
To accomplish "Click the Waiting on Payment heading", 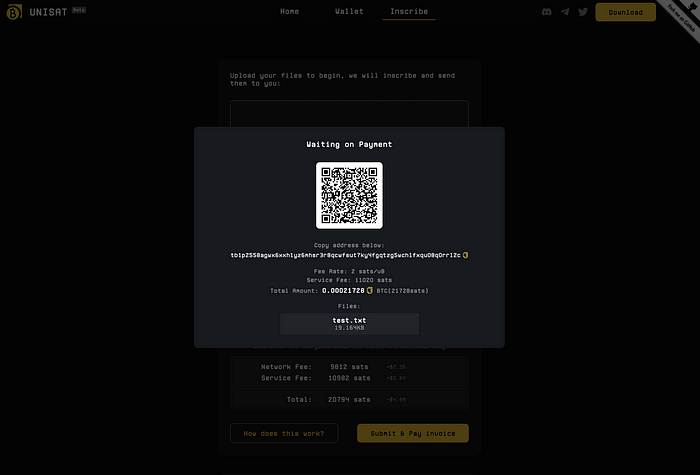I will pyautogui.click(x=349, y=145).
